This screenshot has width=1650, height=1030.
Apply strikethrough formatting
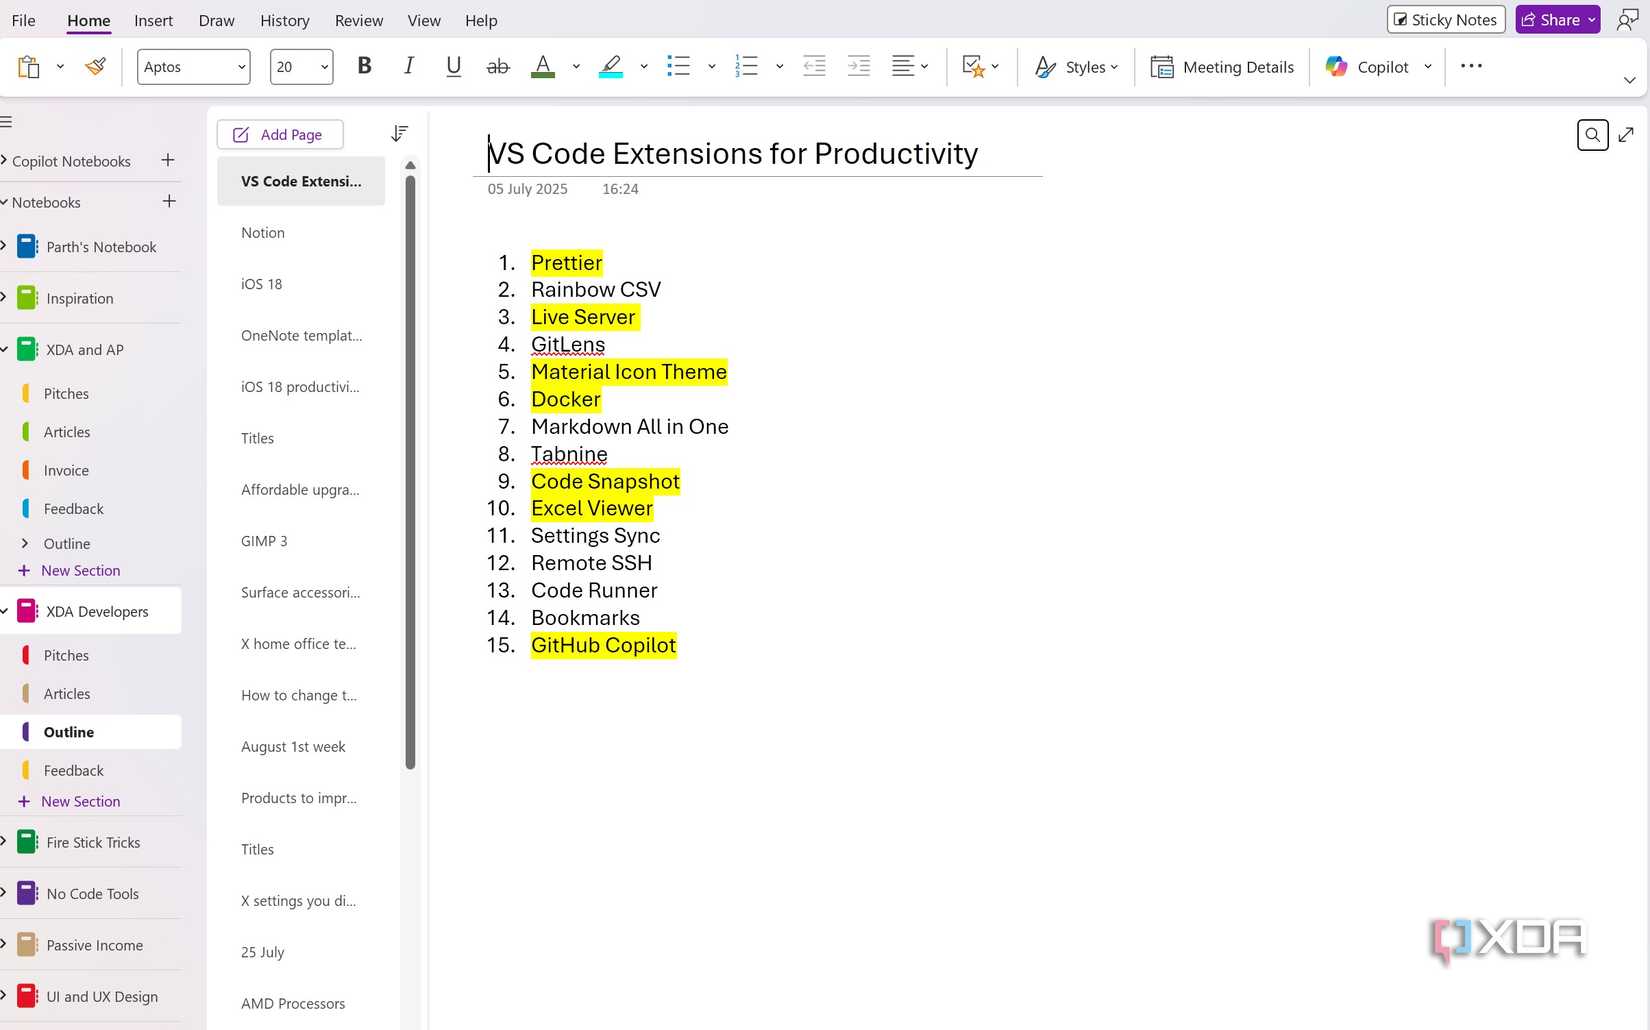point(498,66)
